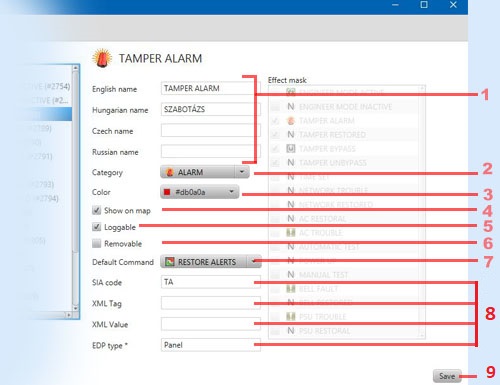Expand the Color #db0a0a dropdown
Image resolution: width=500 pixels, height=385 pixels.
pos(231,192)
